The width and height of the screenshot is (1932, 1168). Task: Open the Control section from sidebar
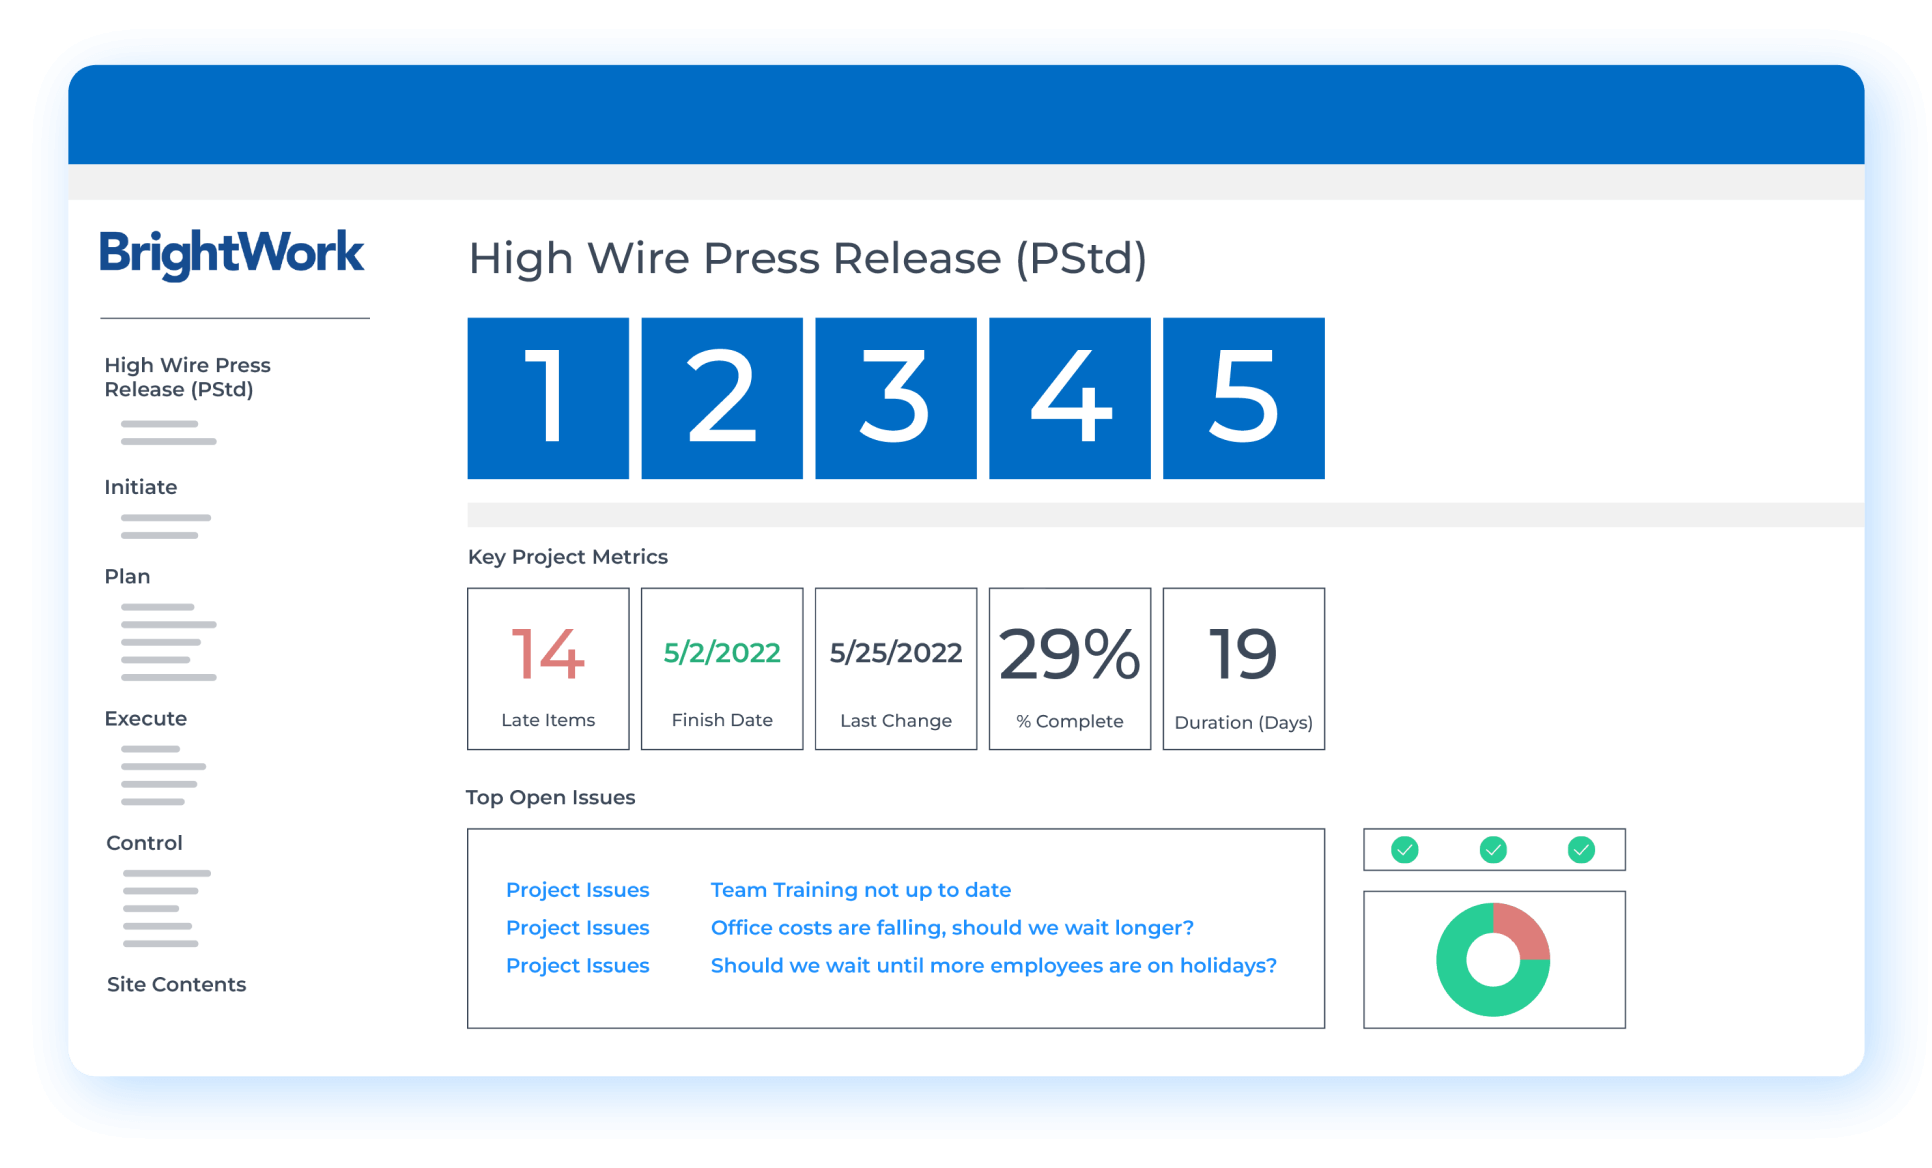pos(143,843)
